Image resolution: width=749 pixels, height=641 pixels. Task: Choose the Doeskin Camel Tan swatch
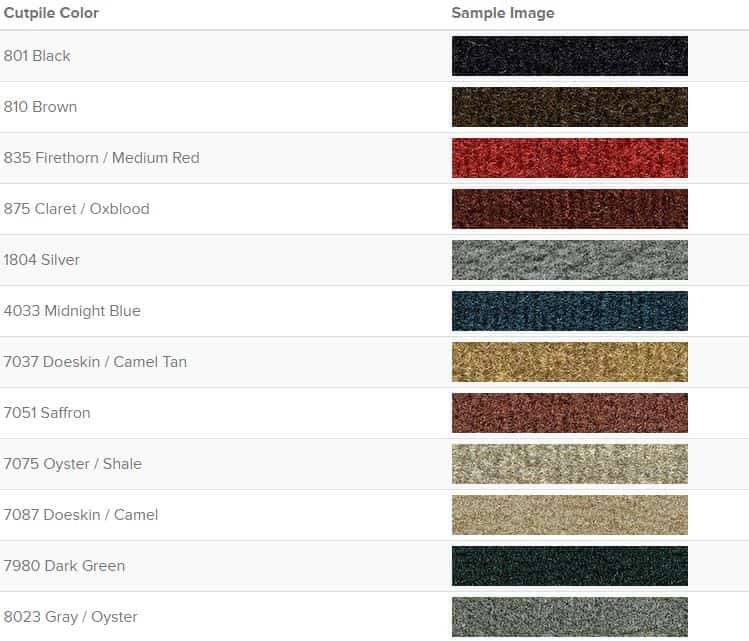(570, 362)
